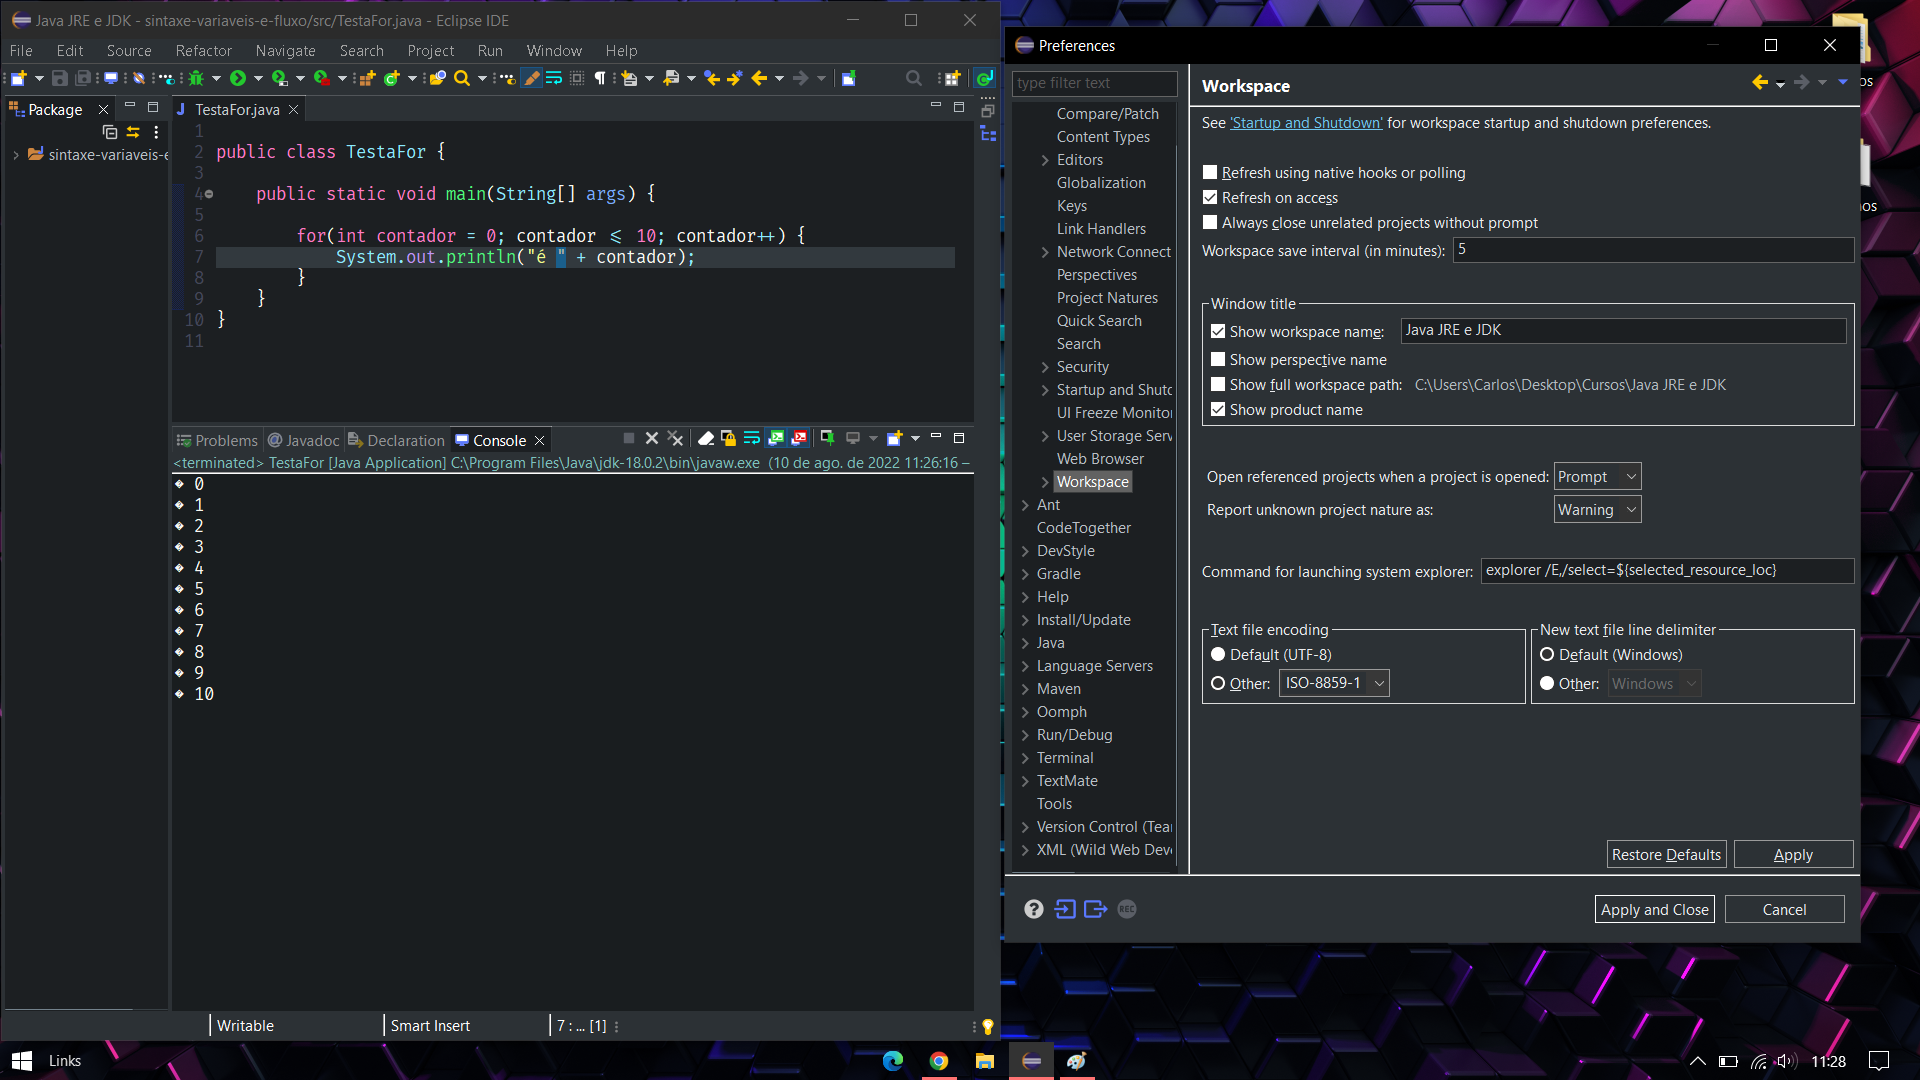The image size is (1920, 1080).
Task: Click the Open Type icon
Action: (x=438, y=78)
